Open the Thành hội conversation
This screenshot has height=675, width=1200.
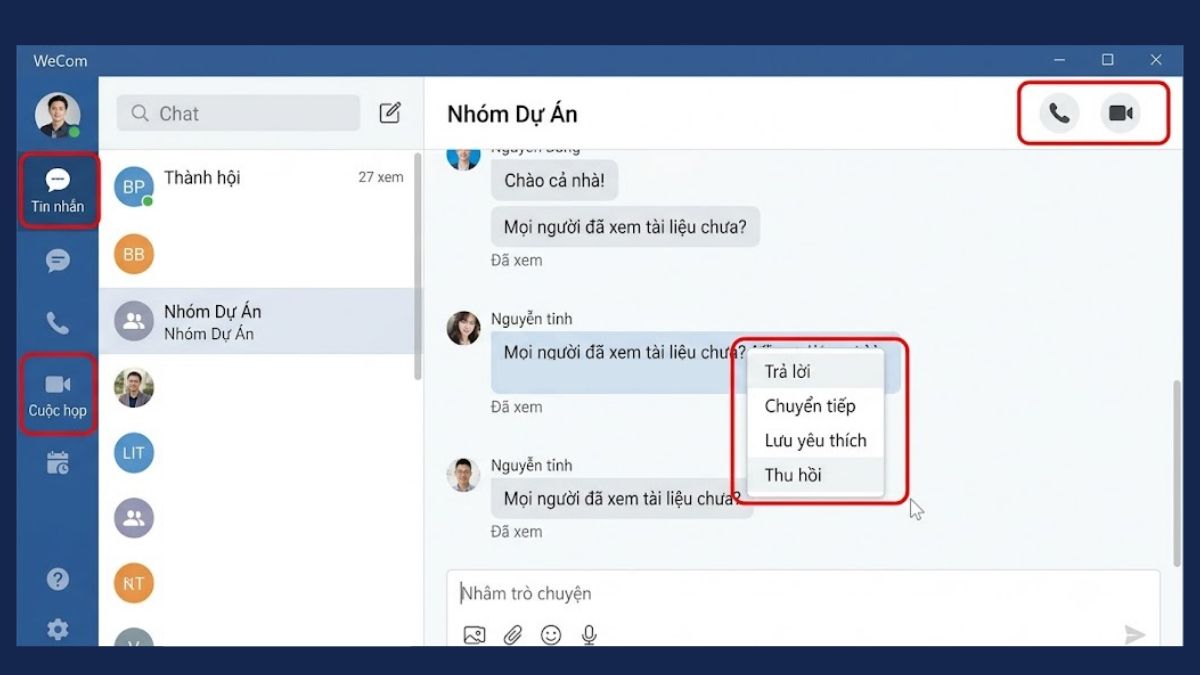[x=258, y=186]
